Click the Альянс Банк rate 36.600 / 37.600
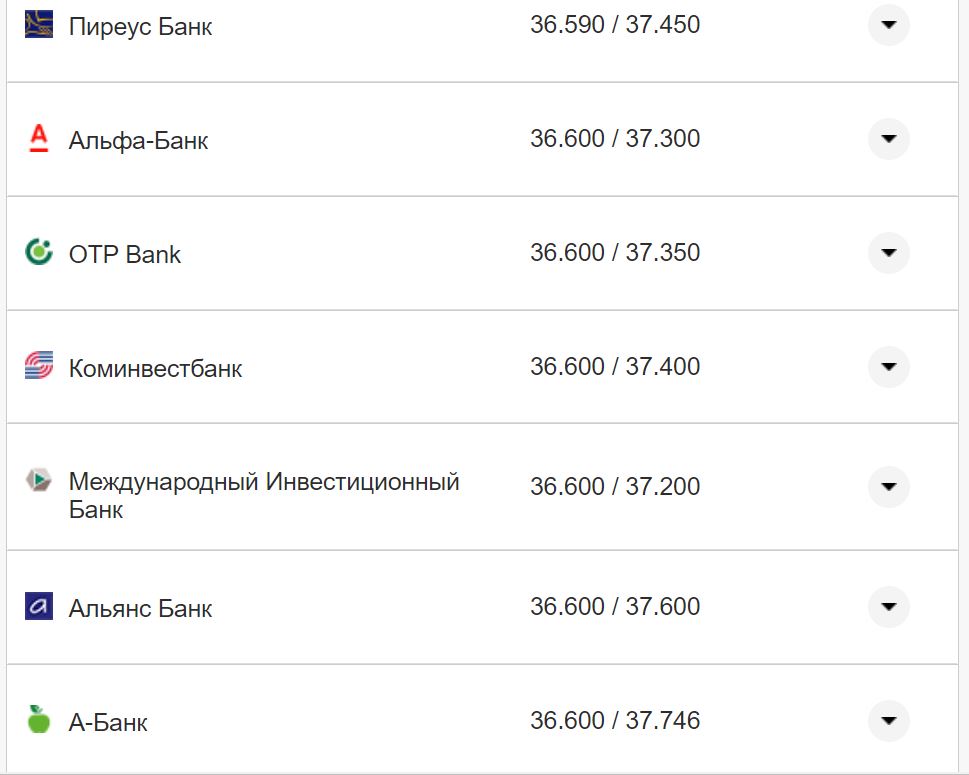The width and height of the screenshot is (969, 775). tap(616, 606)
